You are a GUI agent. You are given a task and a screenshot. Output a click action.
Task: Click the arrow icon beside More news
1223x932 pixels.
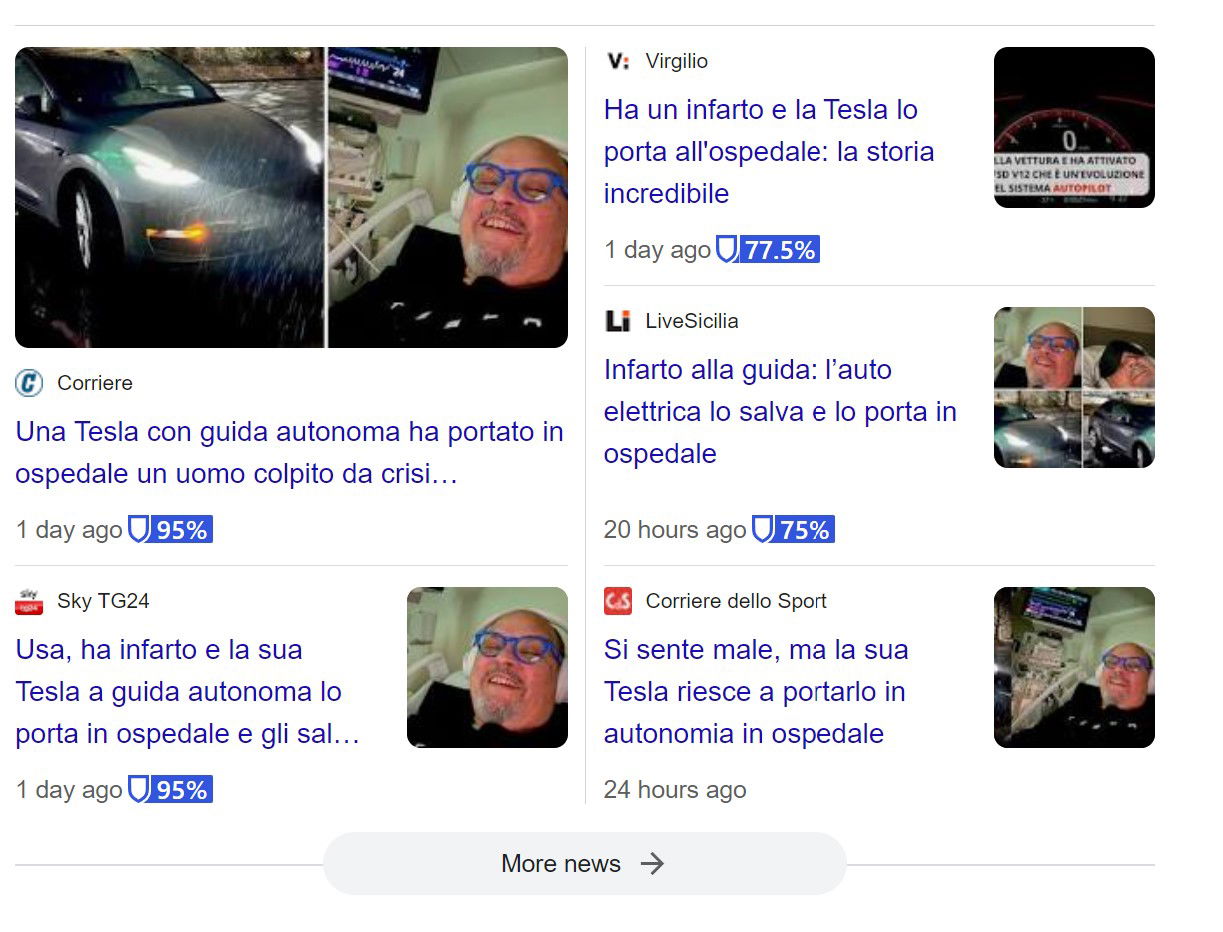[x=652, y=864]
